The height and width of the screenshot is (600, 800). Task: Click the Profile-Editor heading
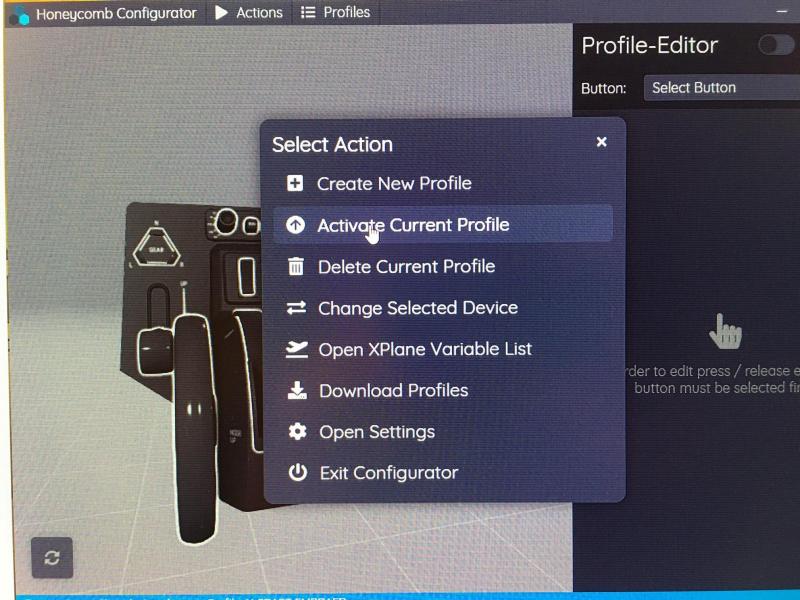pos(649,45)
